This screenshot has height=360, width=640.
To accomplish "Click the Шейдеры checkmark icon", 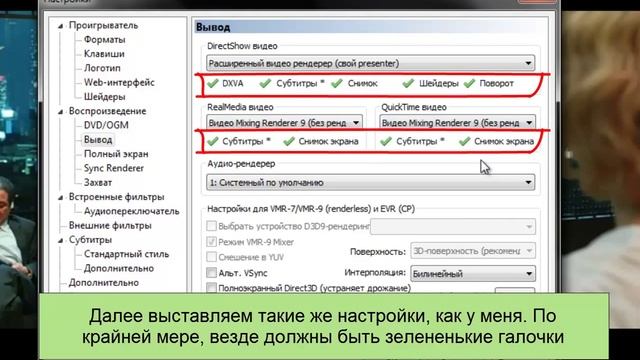I will [x=408, y=83].
